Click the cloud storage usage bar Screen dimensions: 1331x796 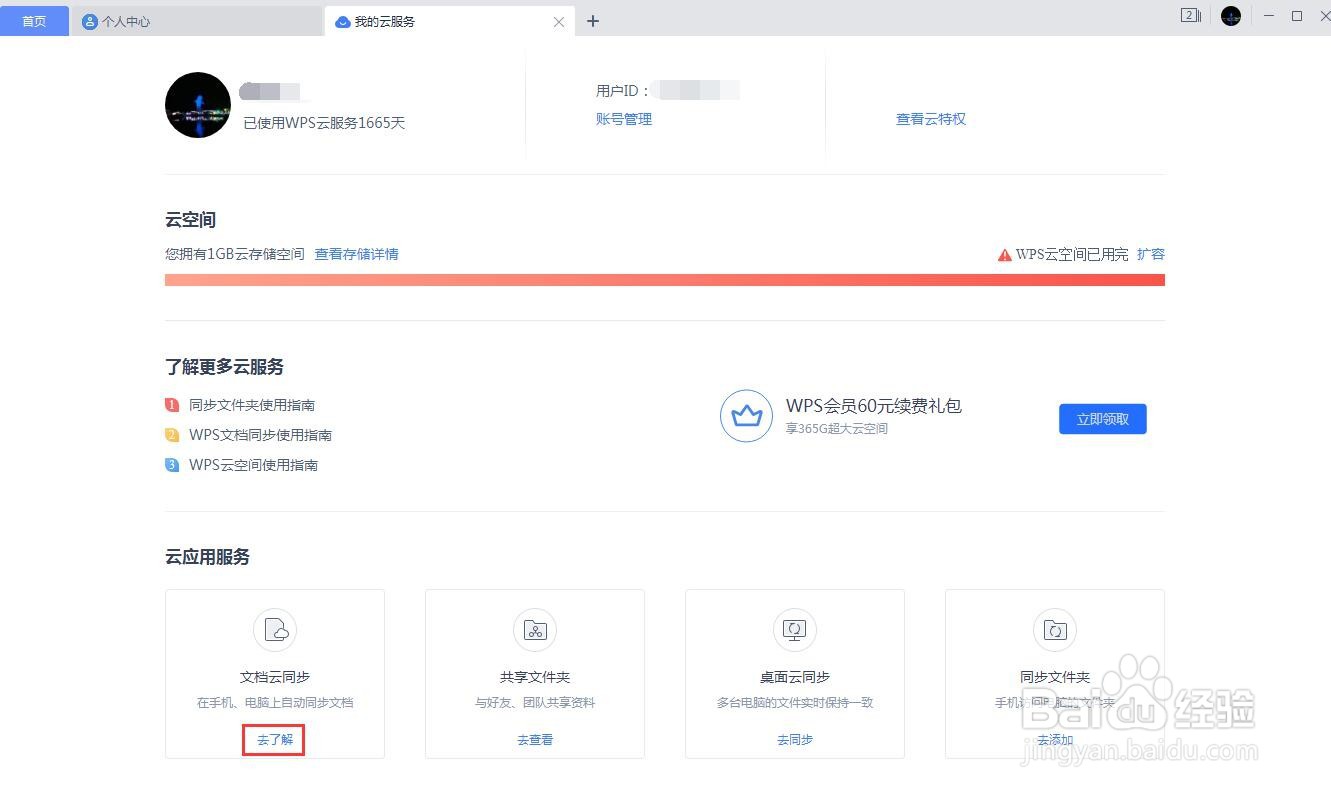[665, 280]
